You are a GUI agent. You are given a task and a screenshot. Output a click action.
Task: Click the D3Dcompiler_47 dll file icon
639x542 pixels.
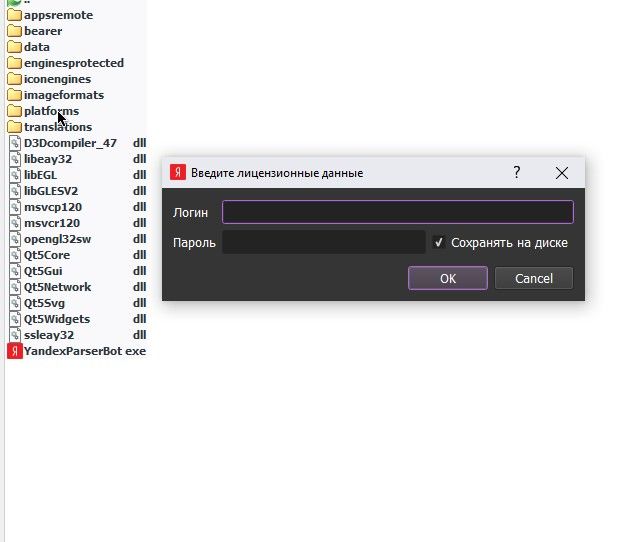click(x=15, y=143)
